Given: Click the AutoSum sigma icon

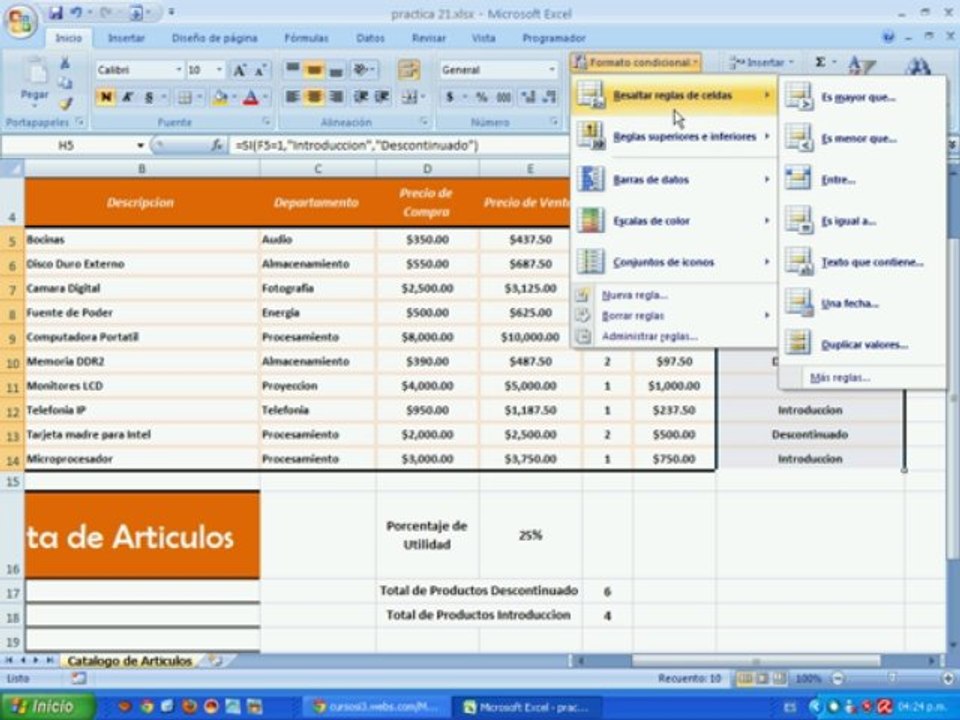Looking at the screenshot, I should pyautogui.click(x=820, y=62).
